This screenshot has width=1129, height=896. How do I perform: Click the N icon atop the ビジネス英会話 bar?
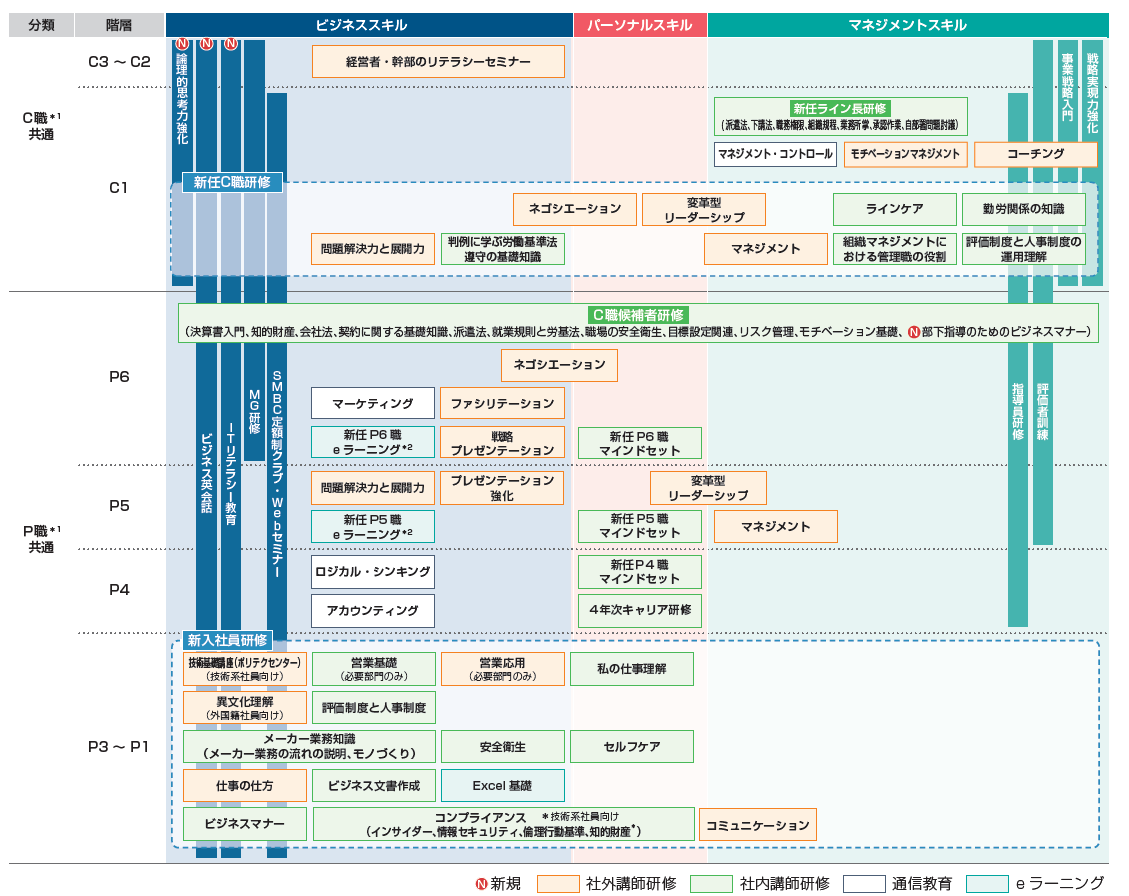206,44
